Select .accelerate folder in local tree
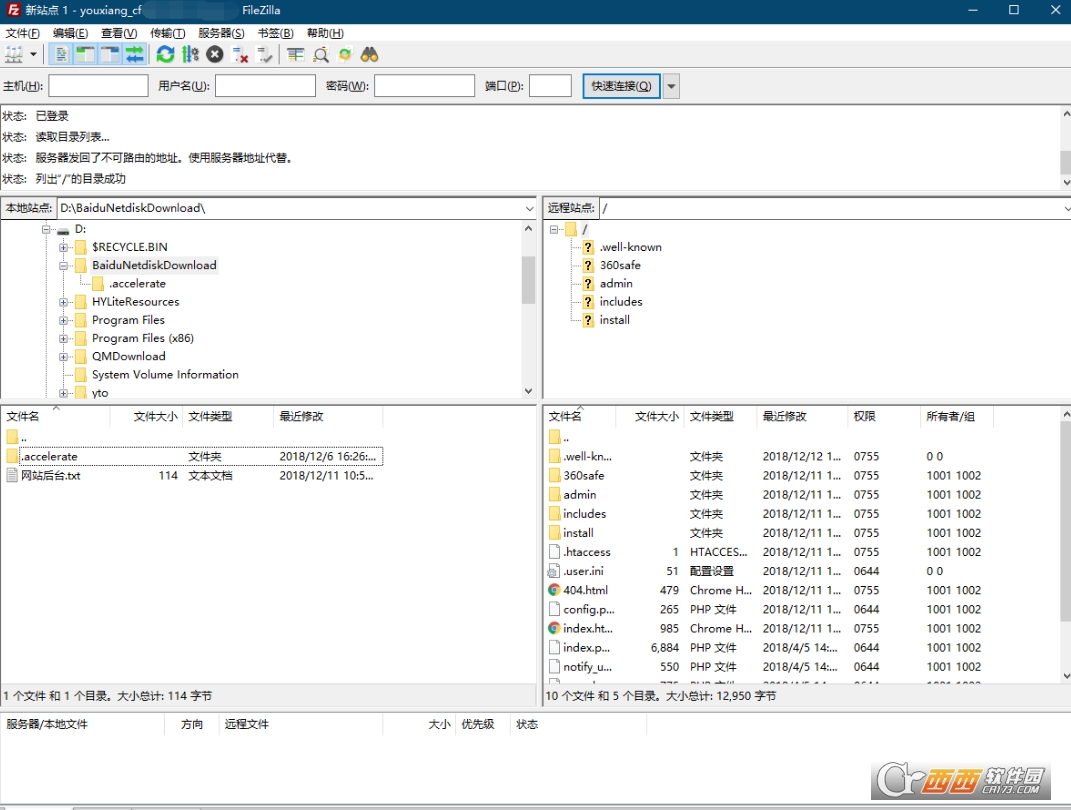The height and width of the screenshot is (810, 1071). coord(137,283)
